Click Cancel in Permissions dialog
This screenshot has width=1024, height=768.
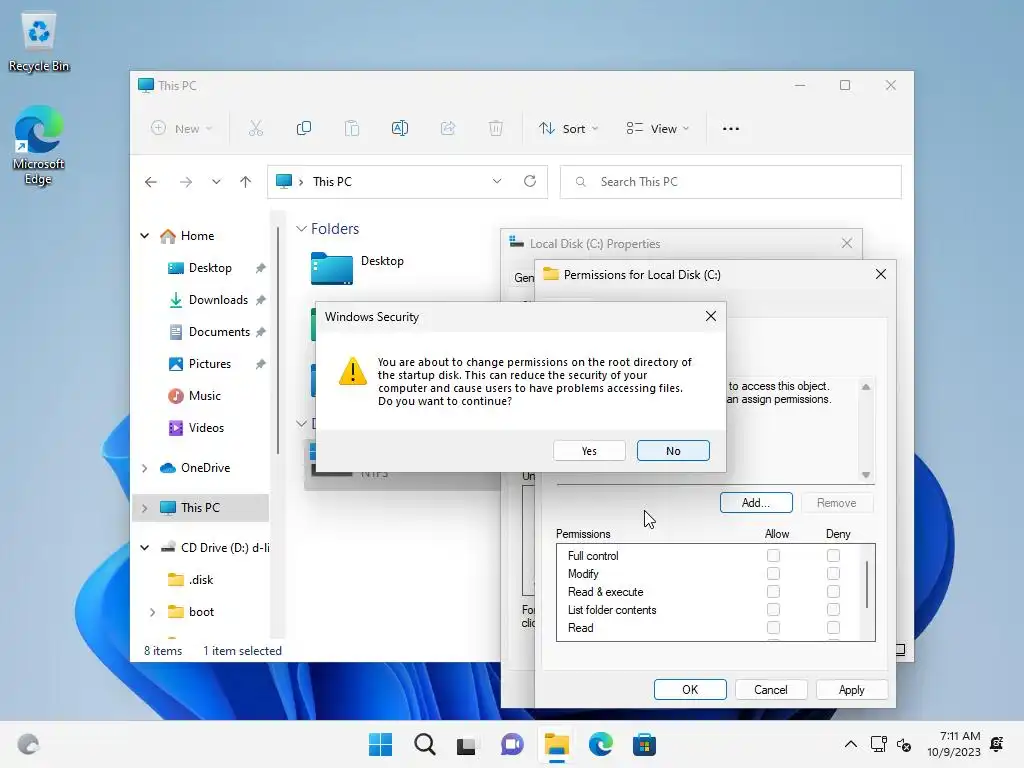771,690
